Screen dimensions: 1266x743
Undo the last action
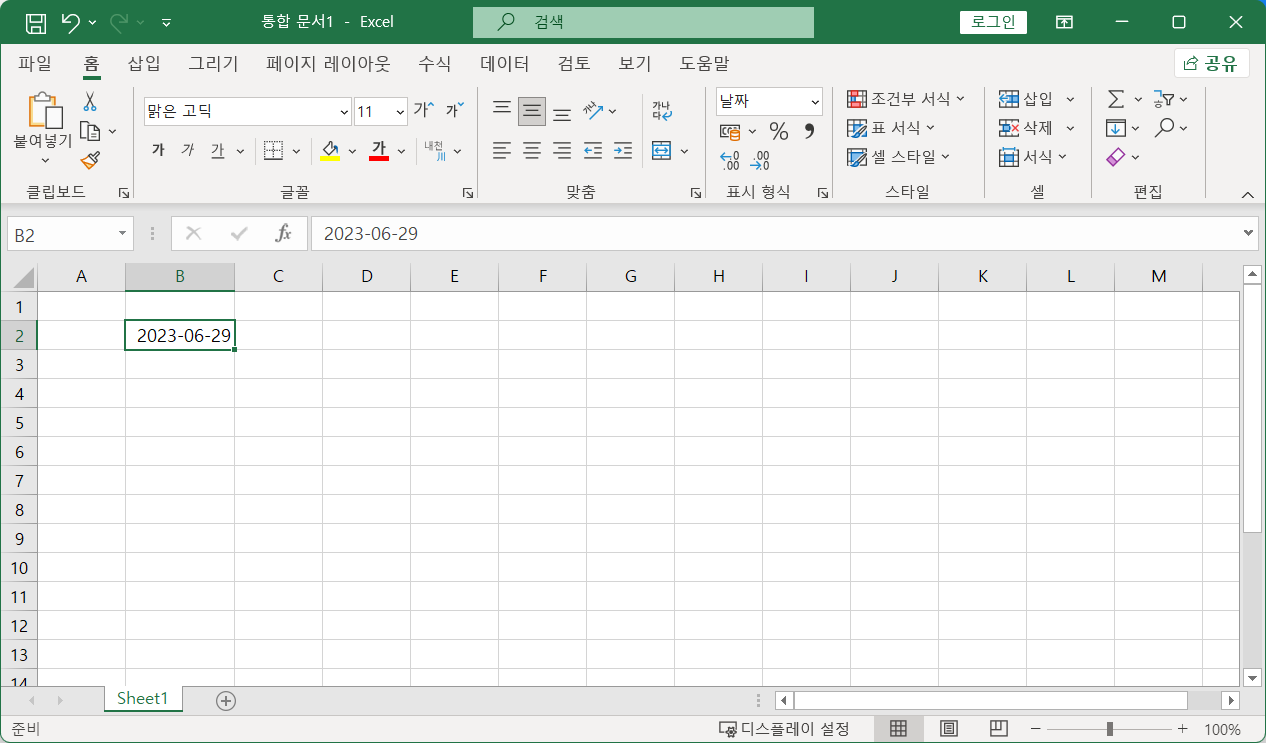coord(70,22)
